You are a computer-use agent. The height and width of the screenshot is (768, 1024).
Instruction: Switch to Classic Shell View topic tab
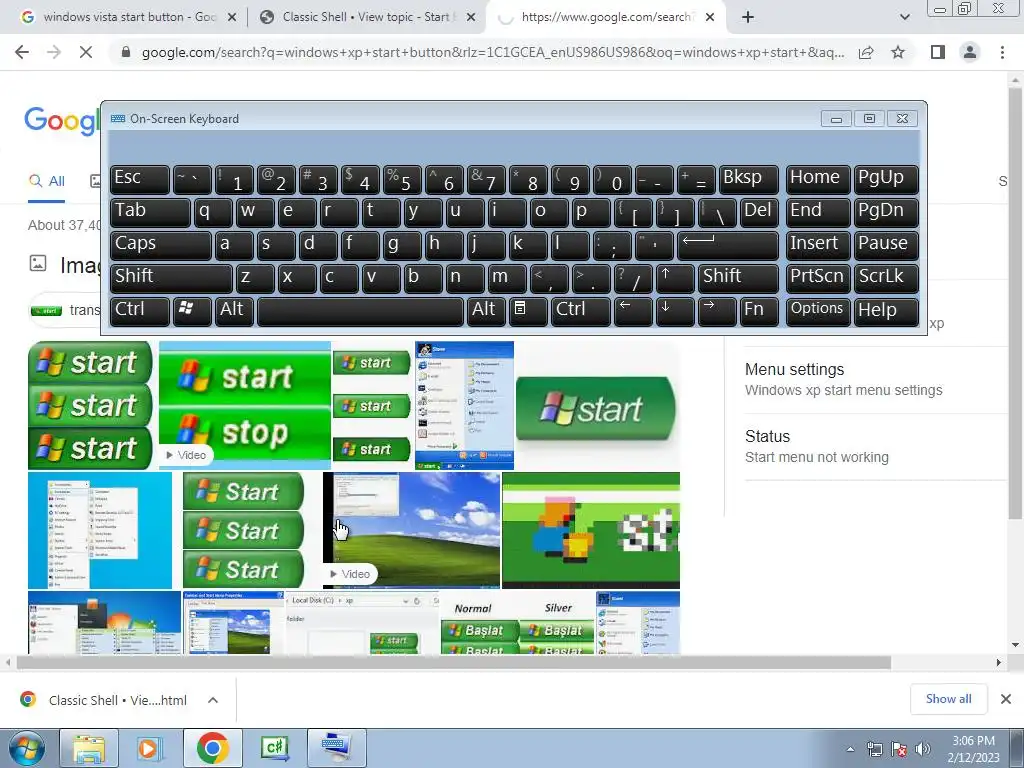(x=367, y=17)
